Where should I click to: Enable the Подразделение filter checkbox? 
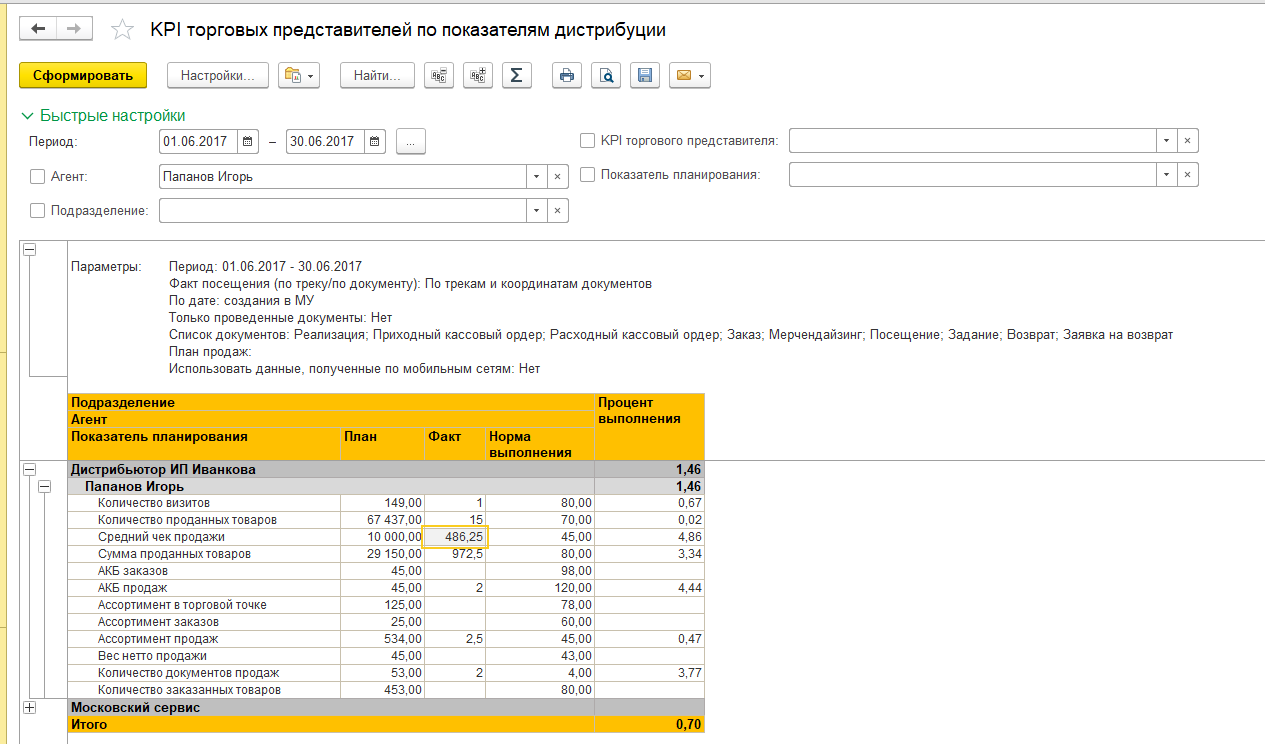coord(38,211)
